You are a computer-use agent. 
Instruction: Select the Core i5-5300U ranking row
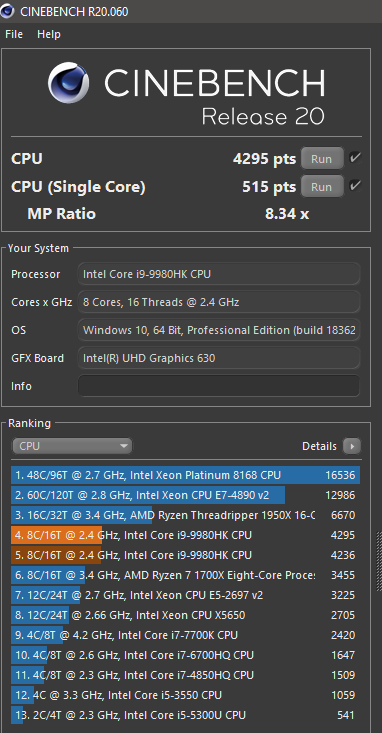pos(186,715)
